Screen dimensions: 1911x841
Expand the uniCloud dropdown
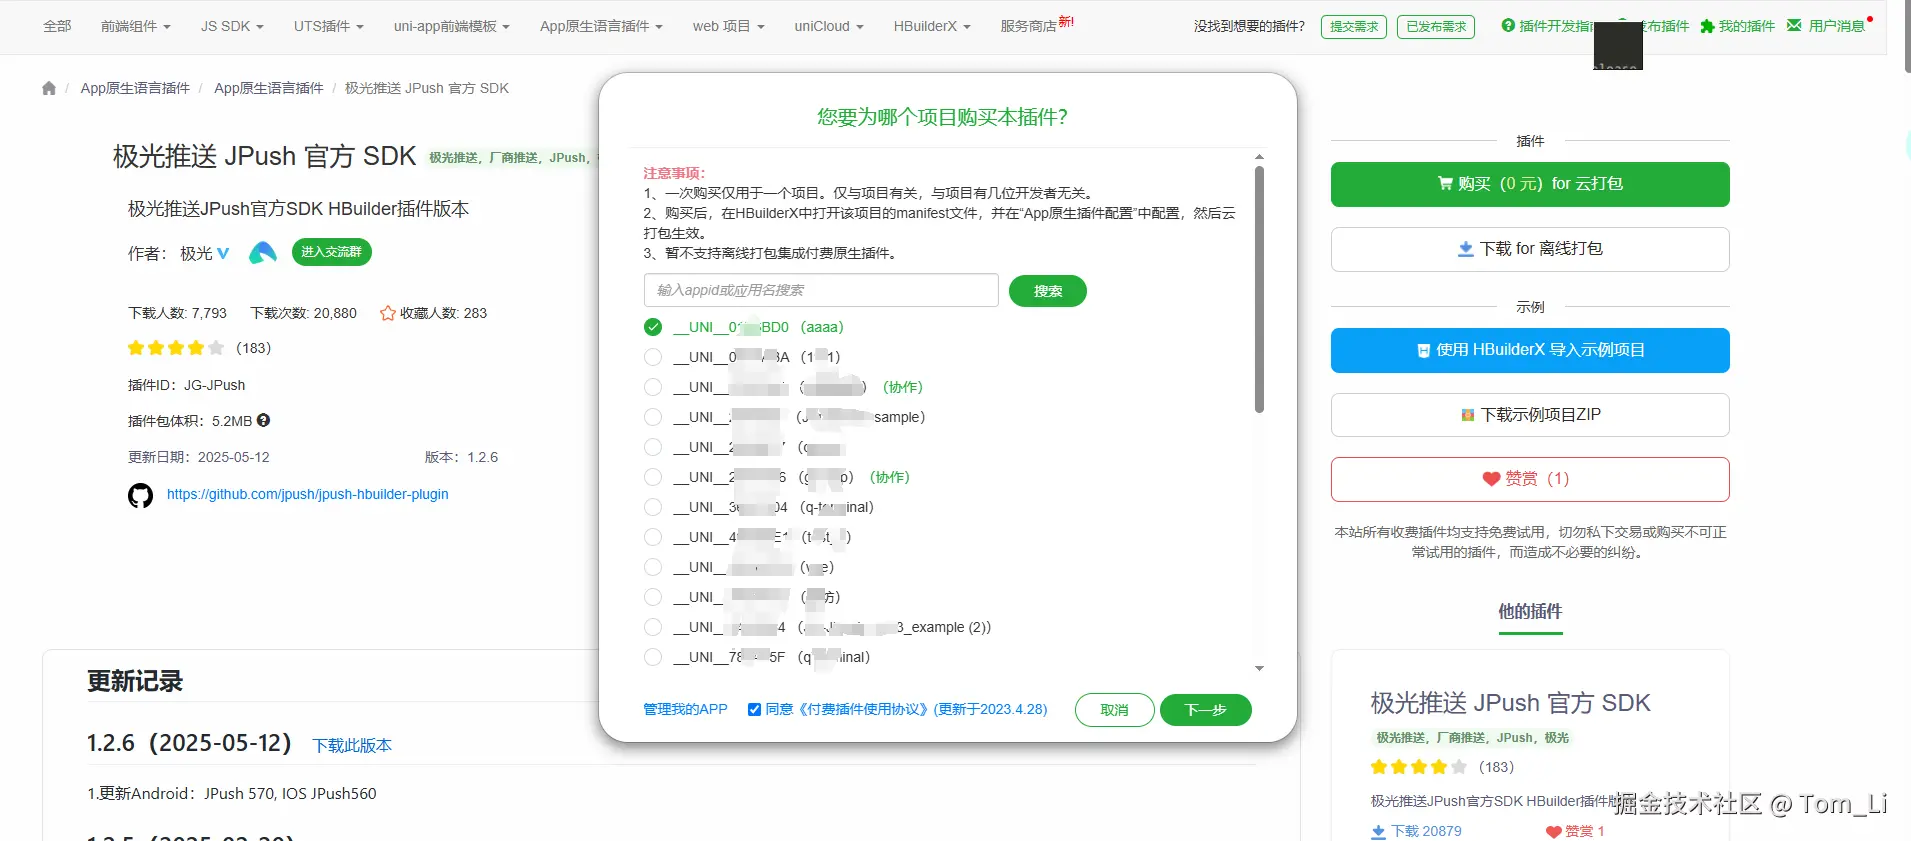[x=829, y=27]
